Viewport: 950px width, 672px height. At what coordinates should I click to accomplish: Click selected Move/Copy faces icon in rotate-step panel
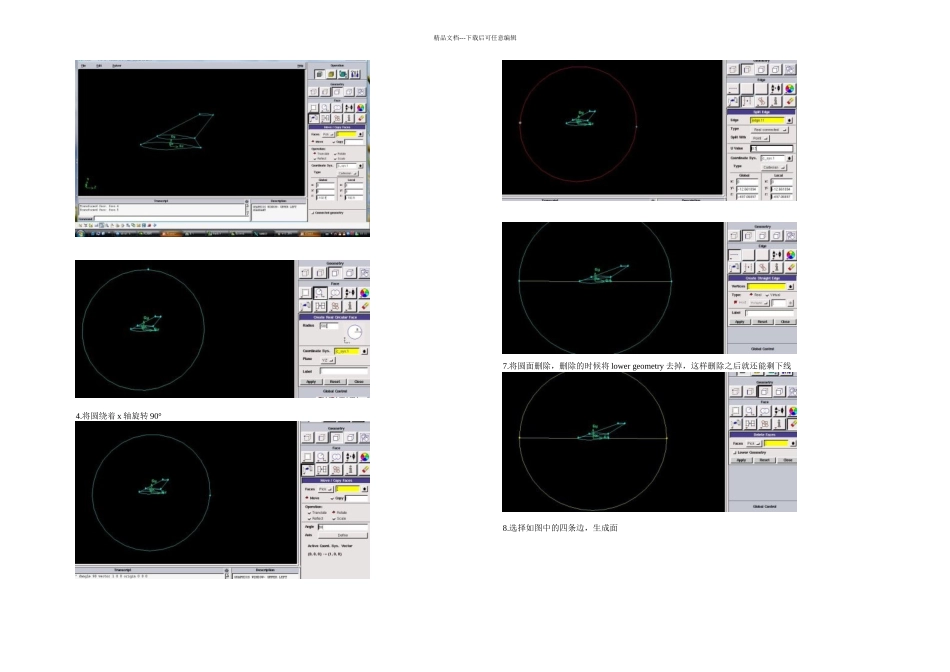308,470
